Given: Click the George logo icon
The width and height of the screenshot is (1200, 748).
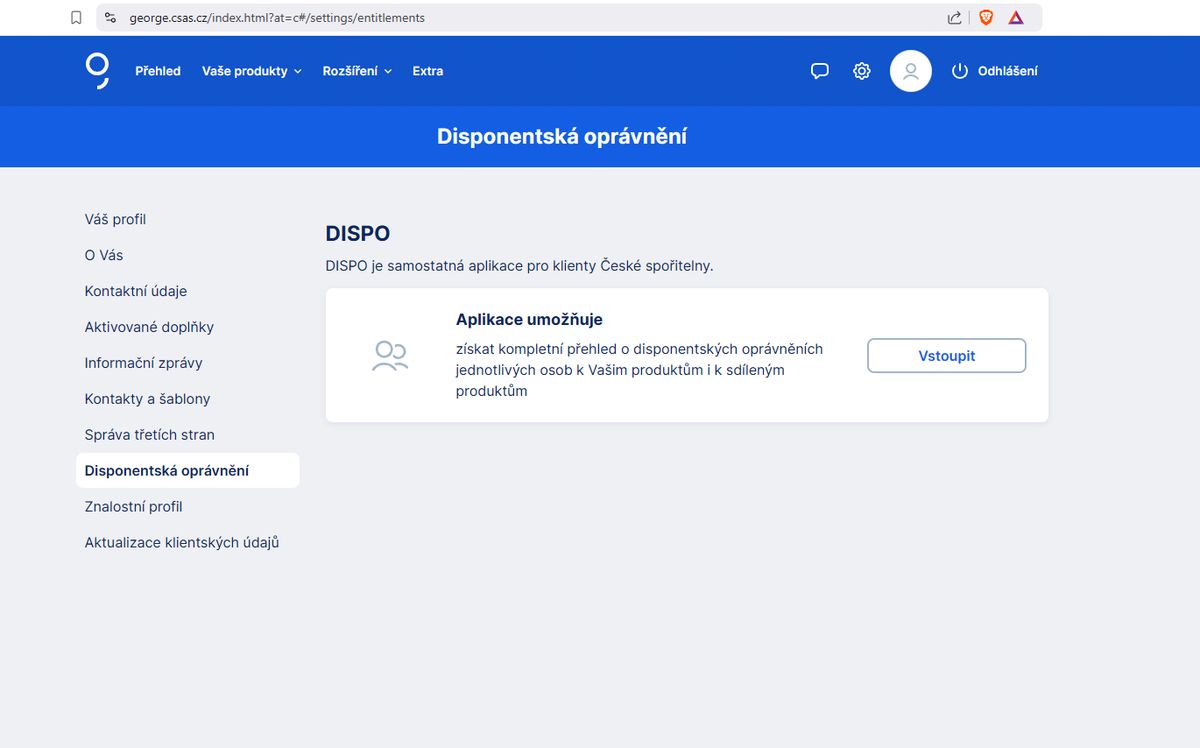Looking at the screenshot, I should tap(97, 71).
